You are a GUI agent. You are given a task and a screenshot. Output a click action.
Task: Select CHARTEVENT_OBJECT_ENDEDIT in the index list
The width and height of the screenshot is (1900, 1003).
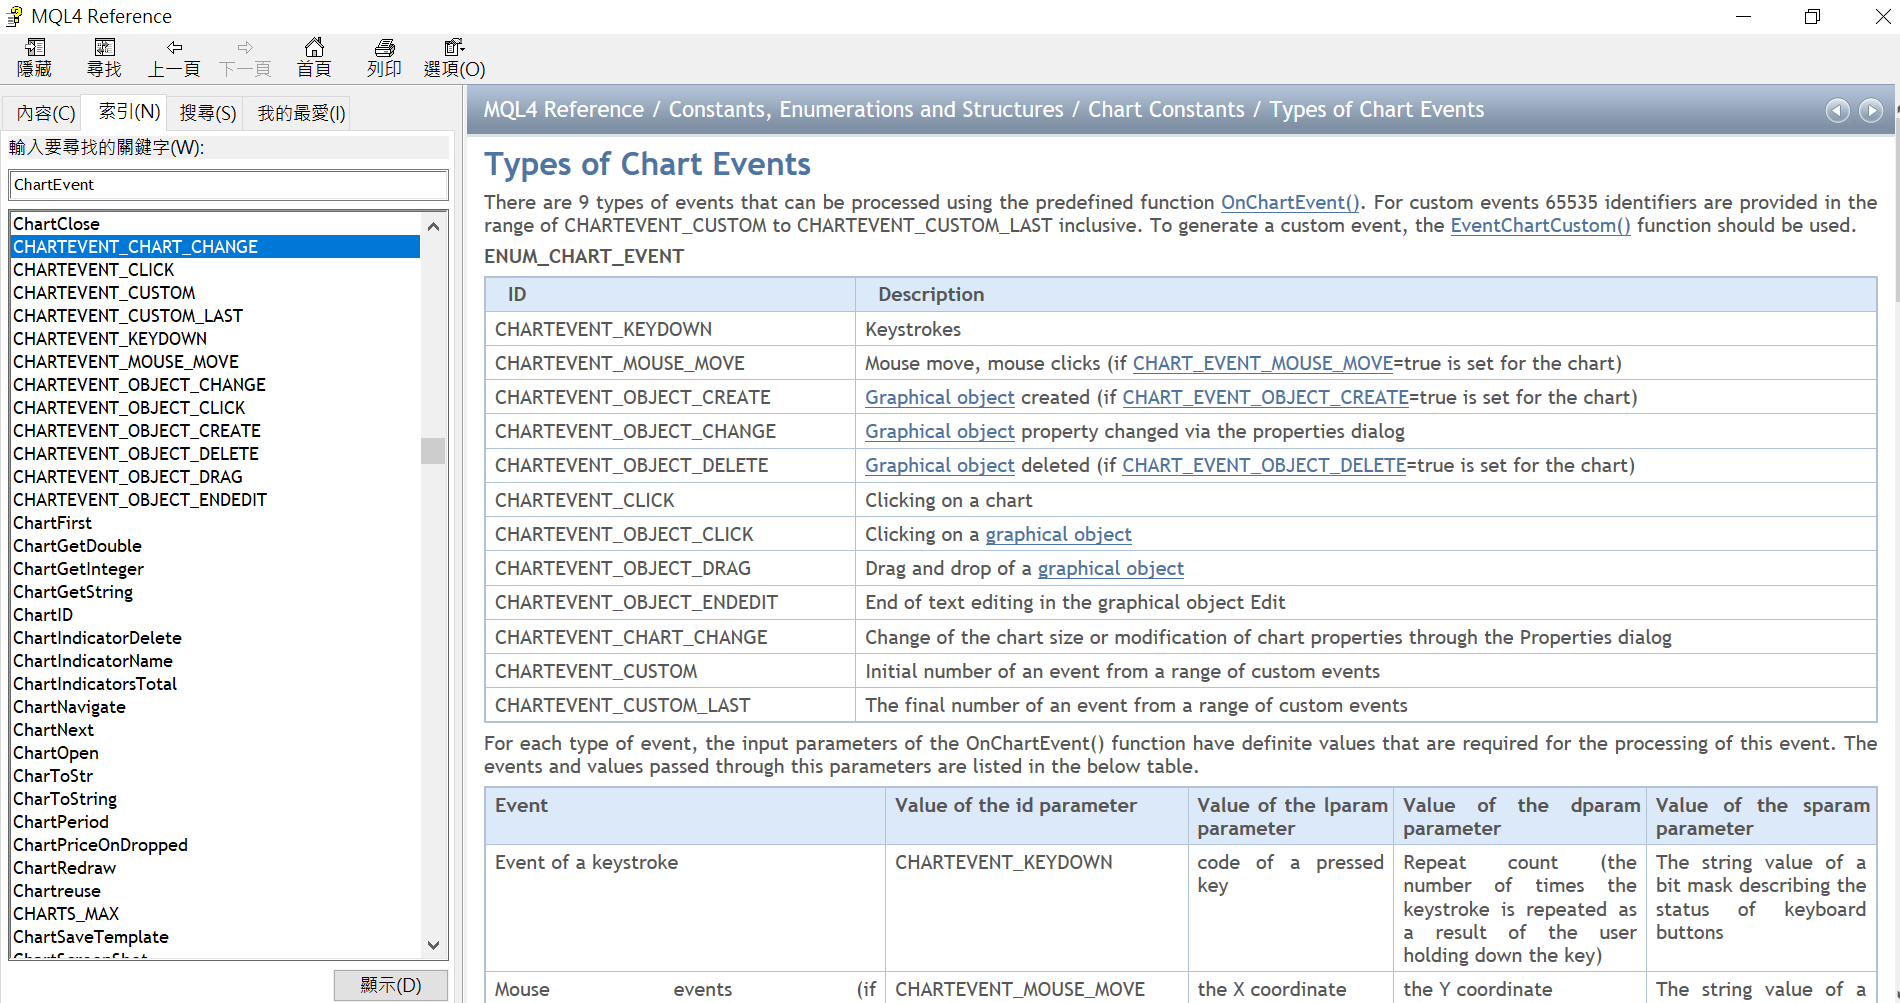tap(215, 500)
